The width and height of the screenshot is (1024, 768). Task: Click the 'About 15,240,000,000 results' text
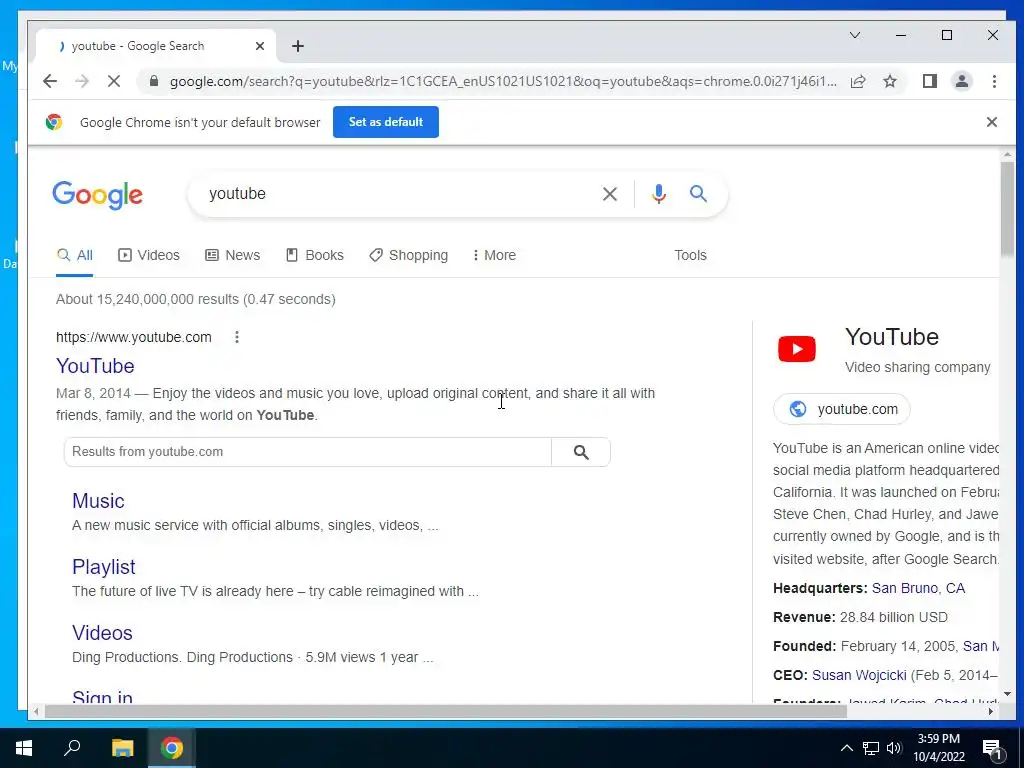[196, 299]
